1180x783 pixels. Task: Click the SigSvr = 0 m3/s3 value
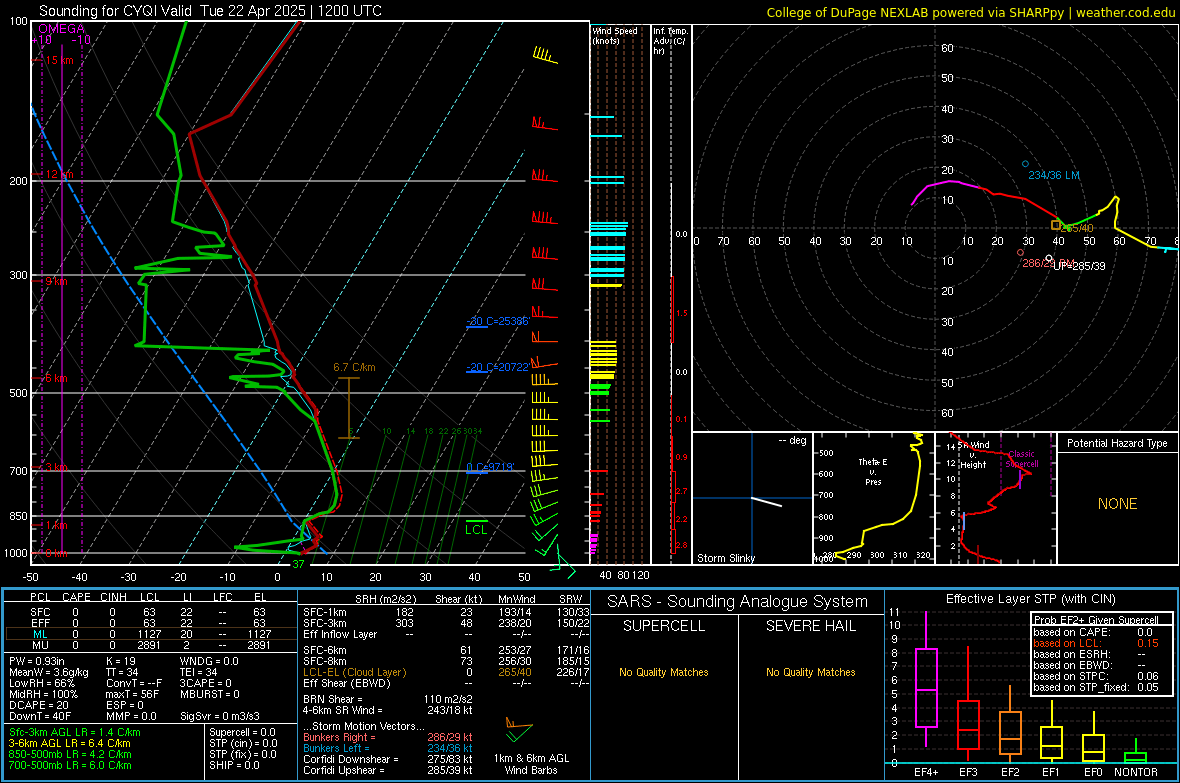(x=220, y=716)
